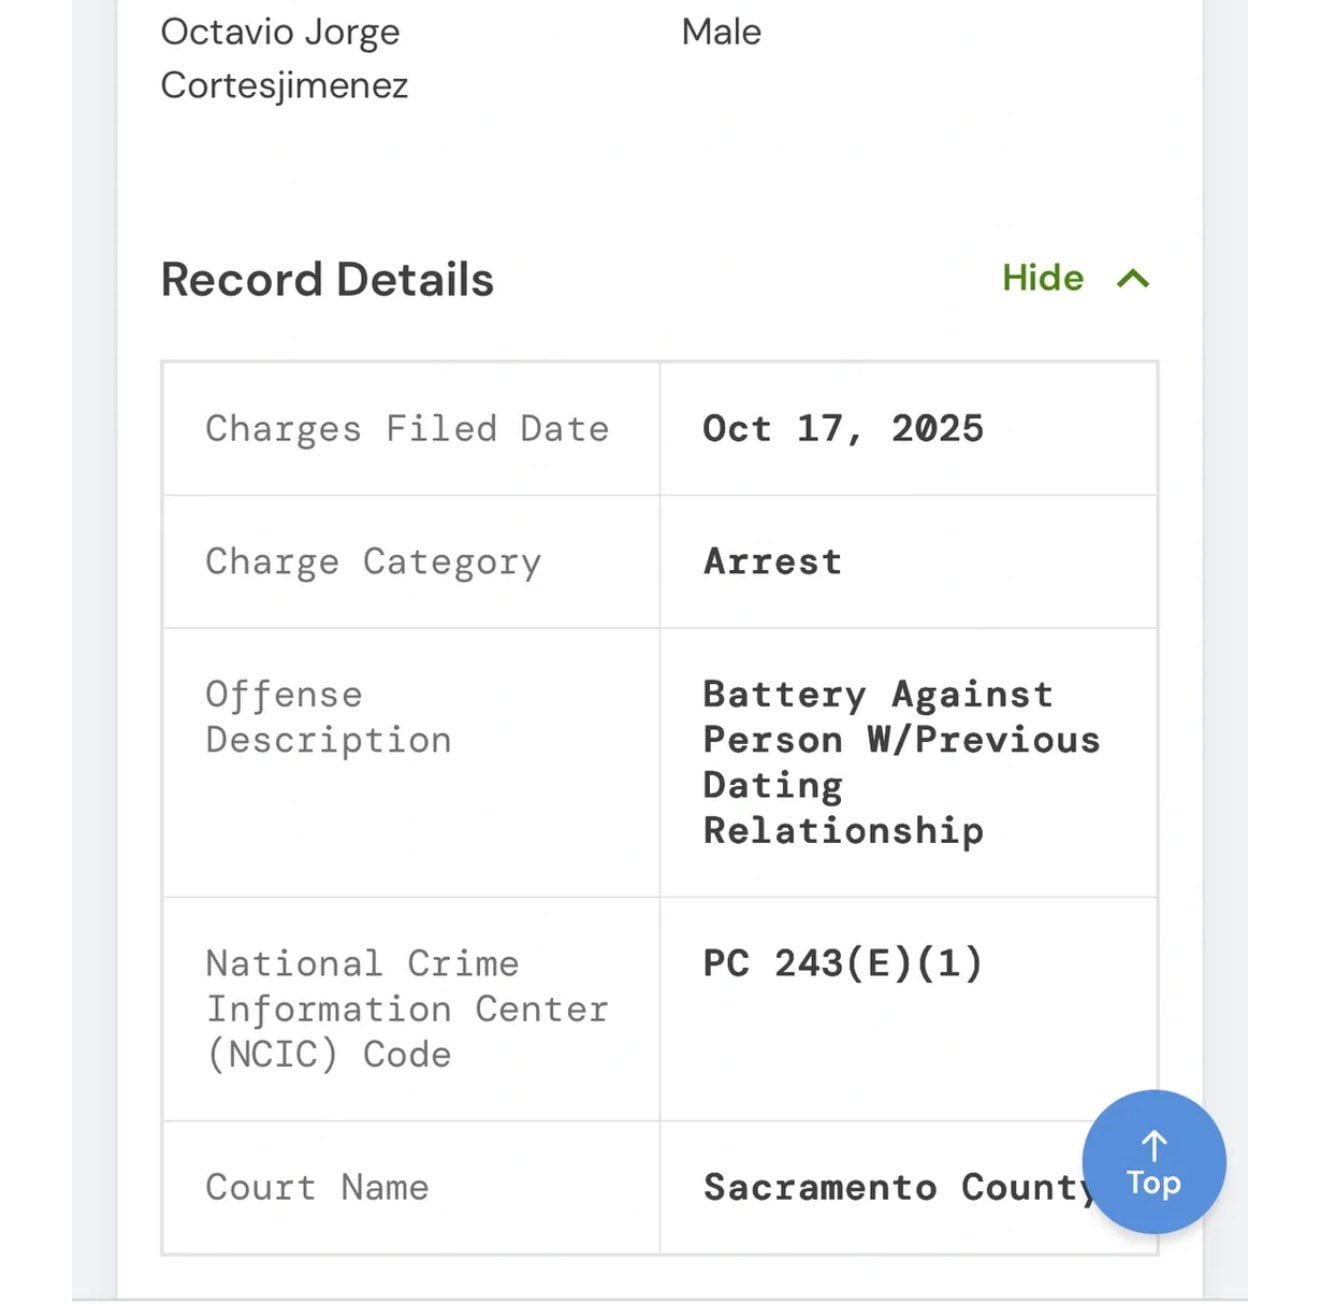This screenshot has height=1304, width=1320.
Task: Click the Hide link
Action: point(1043,278)
